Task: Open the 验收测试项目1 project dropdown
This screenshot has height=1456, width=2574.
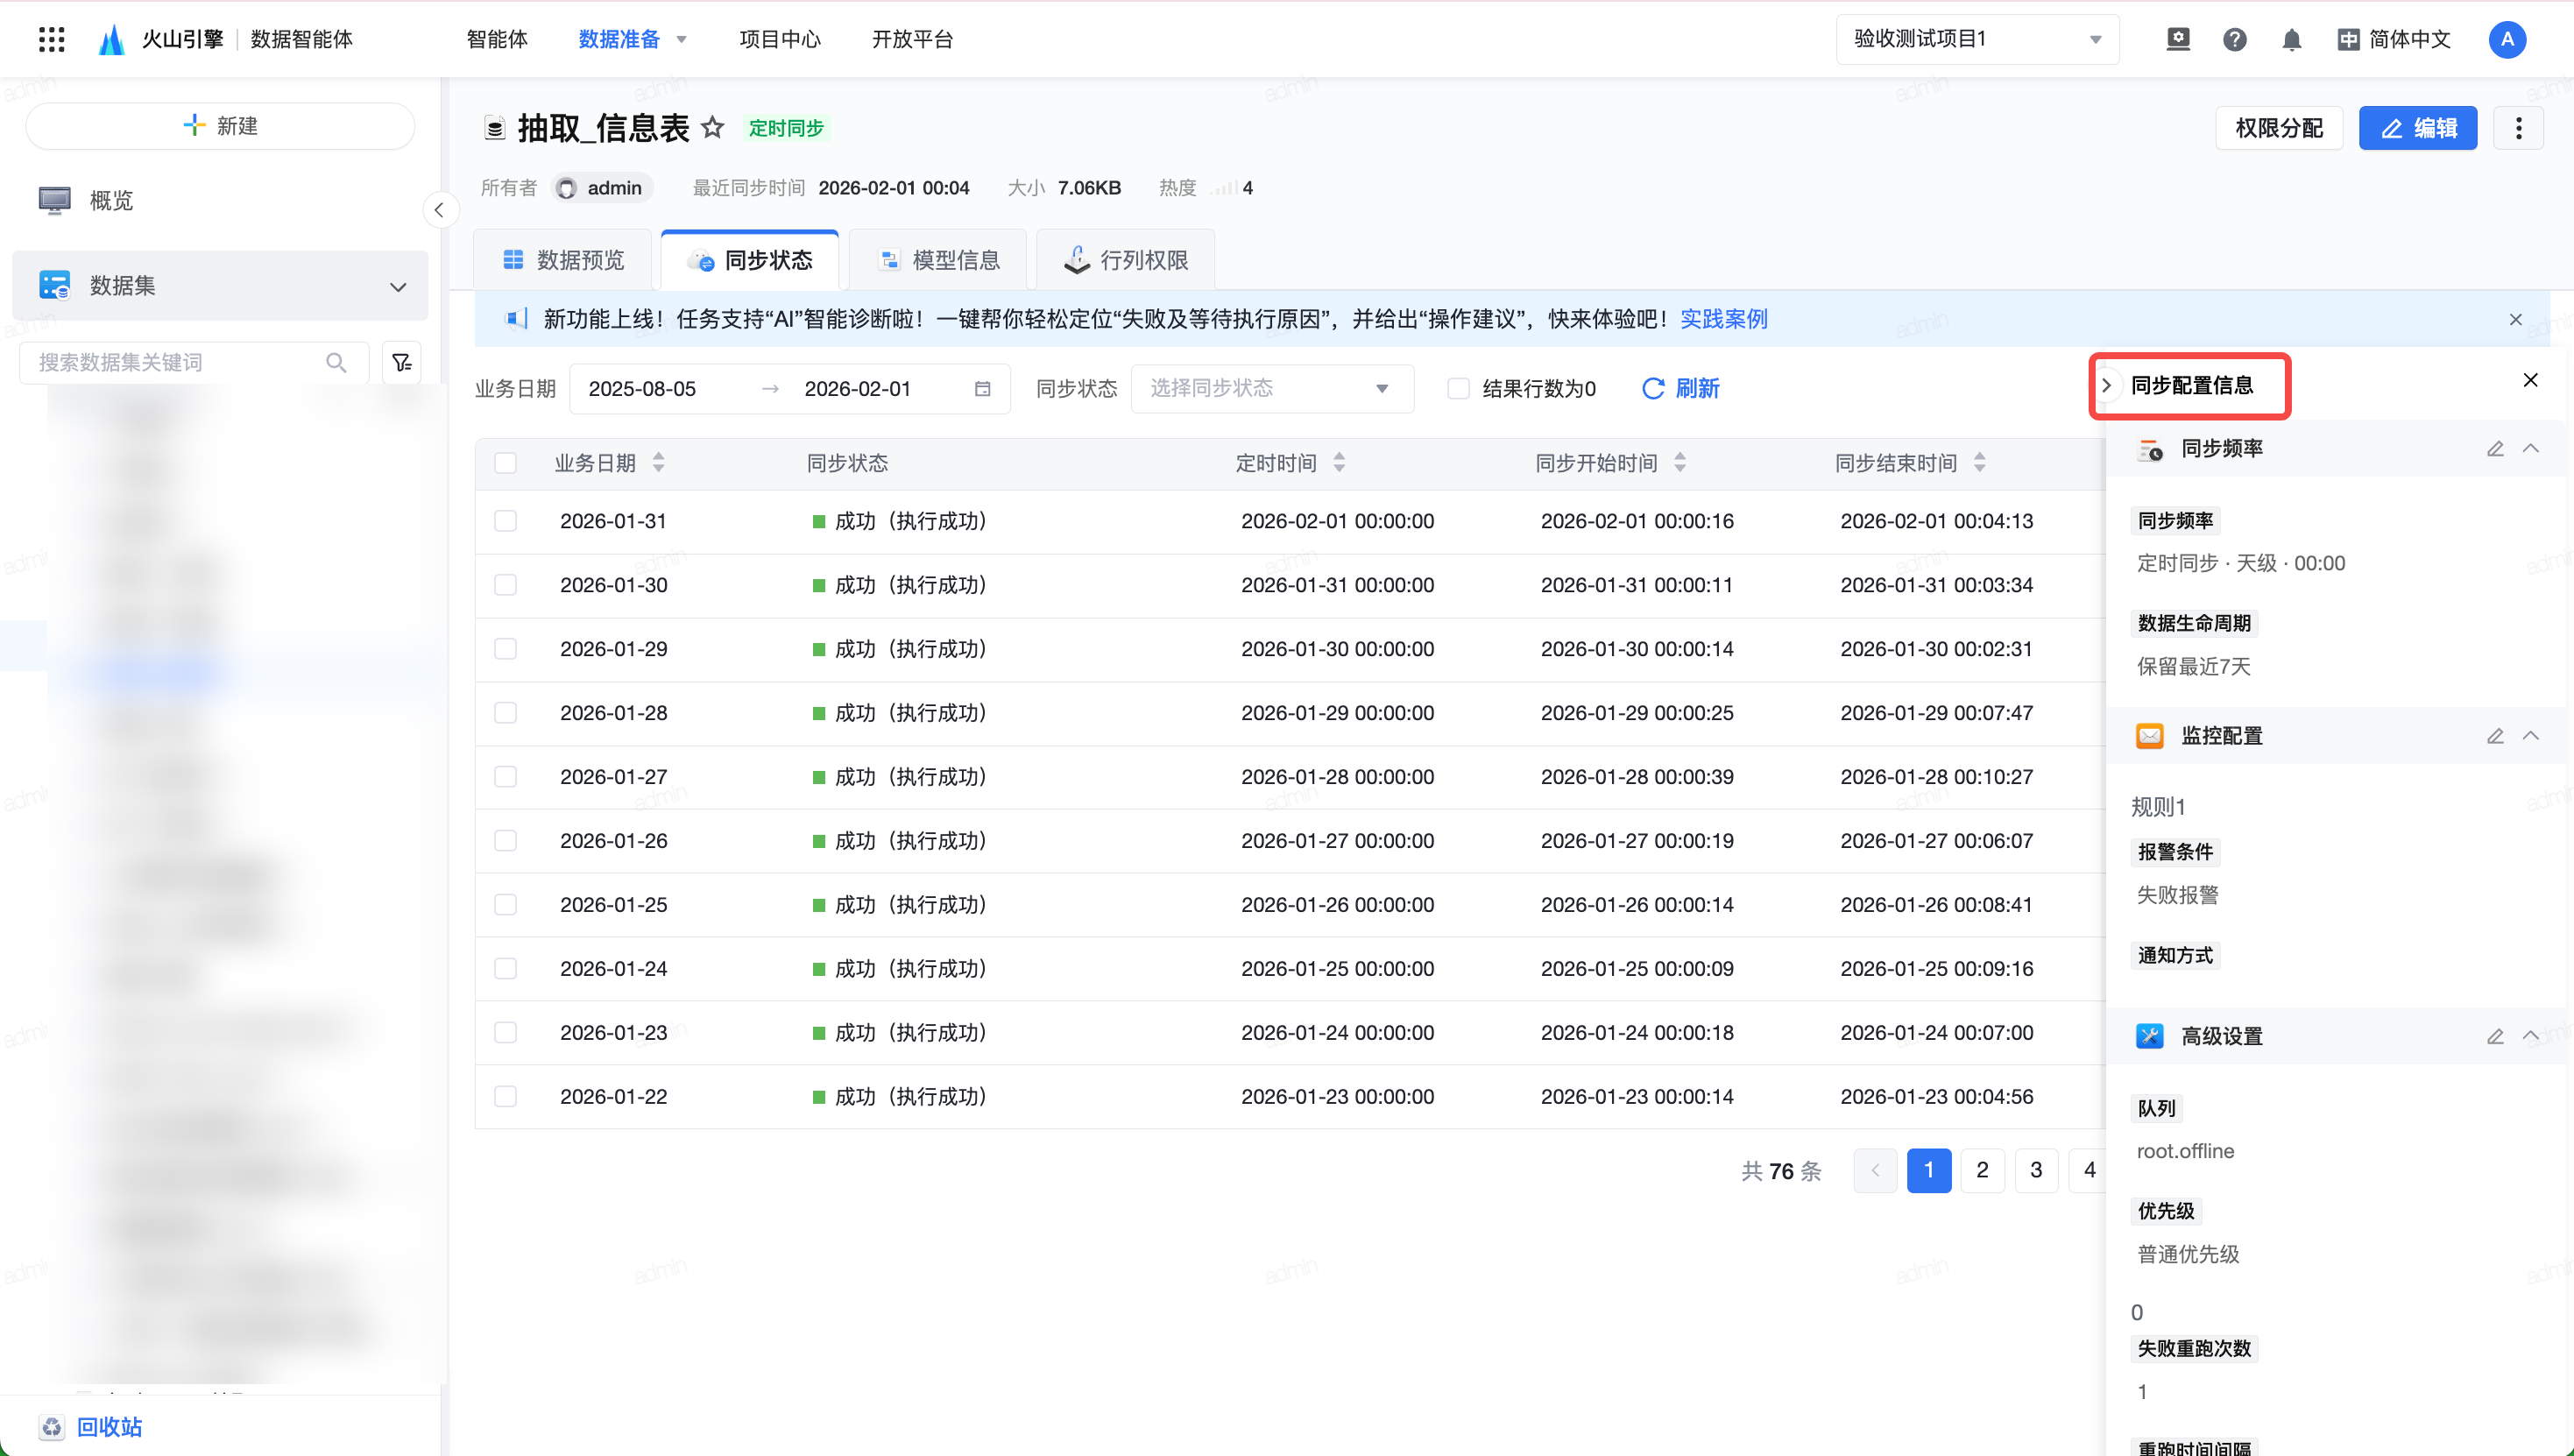Action: pyautogui.click(x=1976, y=40)
